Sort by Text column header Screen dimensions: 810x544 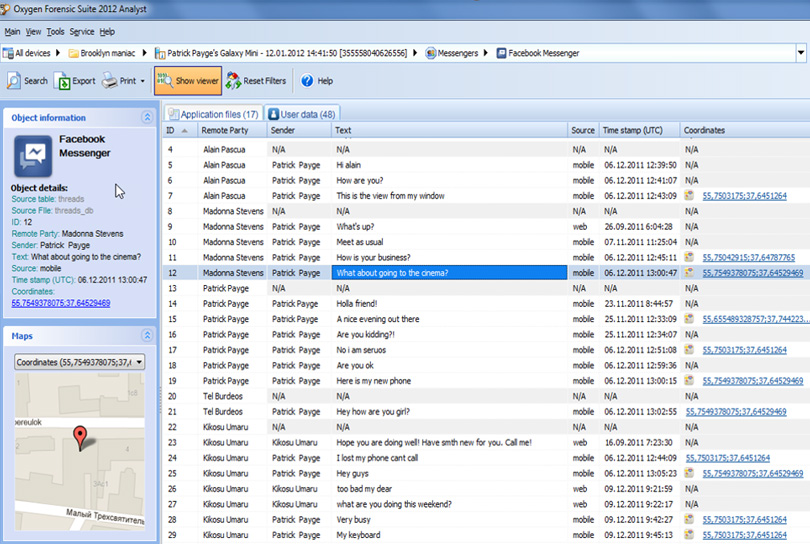449,130
